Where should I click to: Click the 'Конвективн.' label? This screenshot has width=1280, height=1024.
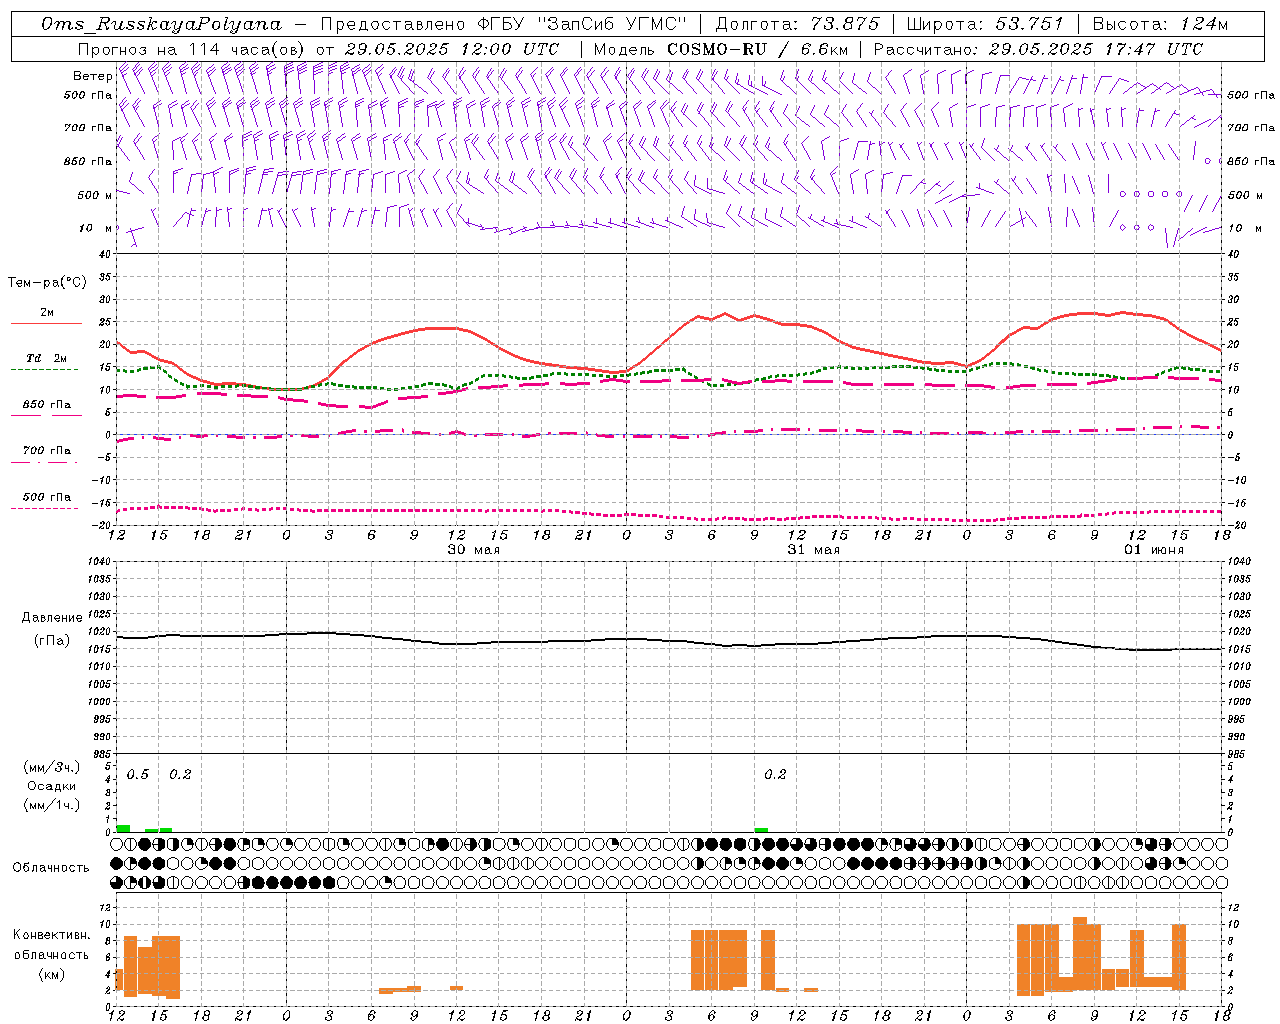(x=51, y=935)
